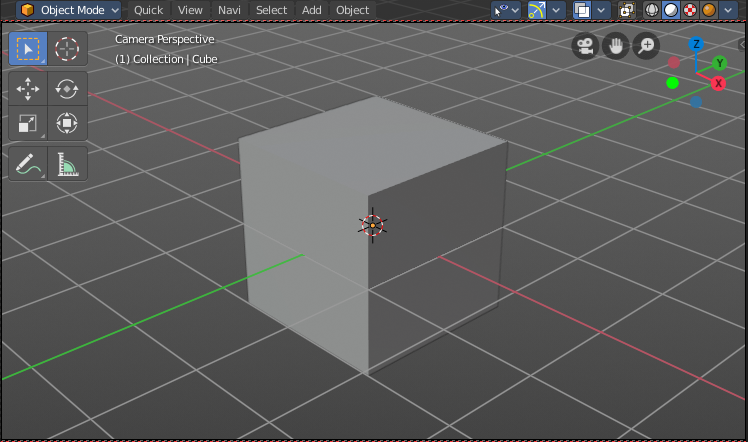Switch to wireframe shading
748x442 pixels.
(652, 10)
